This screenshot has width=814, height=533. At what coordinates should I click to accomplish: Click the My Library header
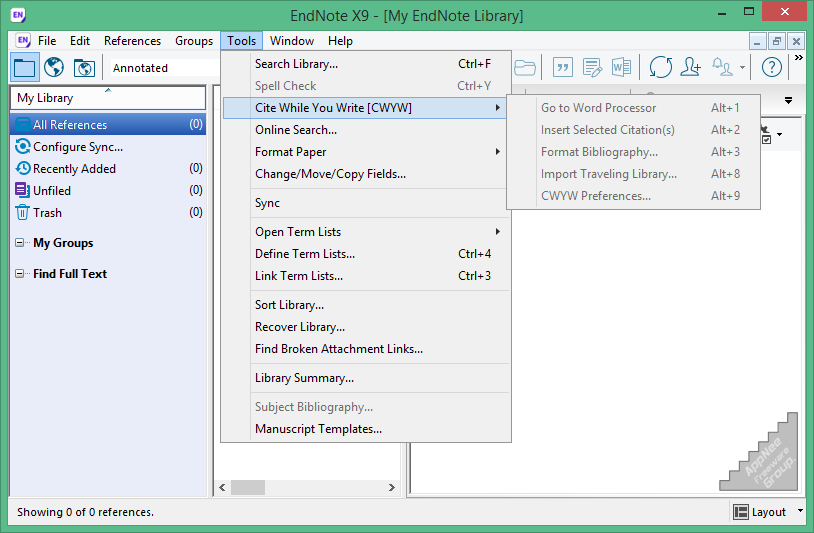(x=108, y=98)
